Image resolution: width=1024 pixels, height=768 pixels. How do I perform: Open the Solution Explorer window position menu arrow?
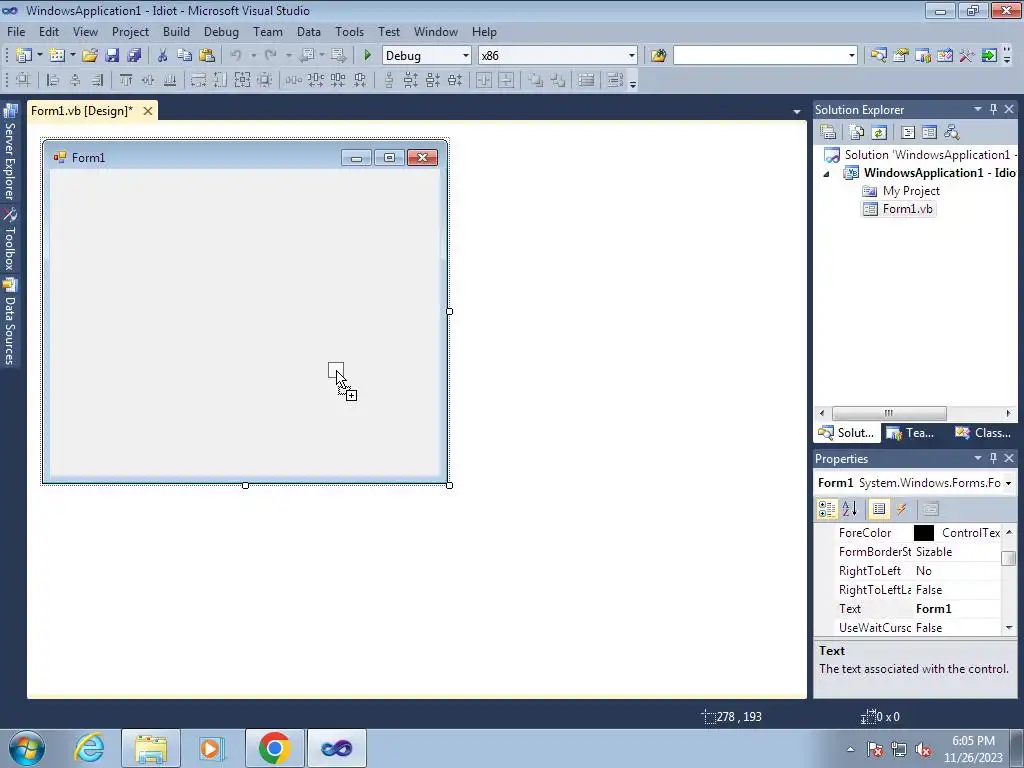click(x=978, y=110)
